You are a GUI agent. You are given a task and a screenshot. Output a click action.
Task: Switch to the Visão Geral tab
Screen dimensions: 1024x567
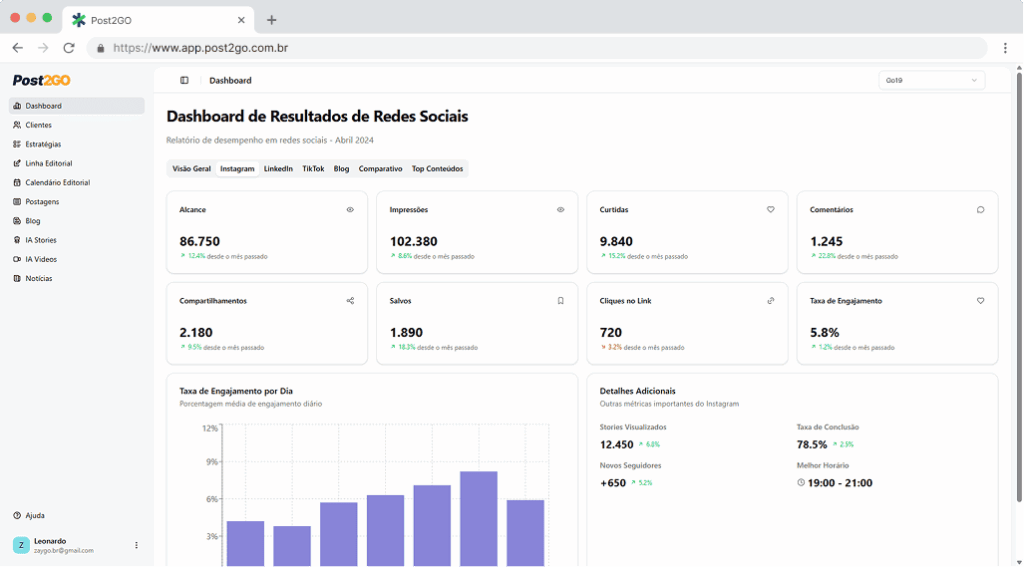click(191, 169)
